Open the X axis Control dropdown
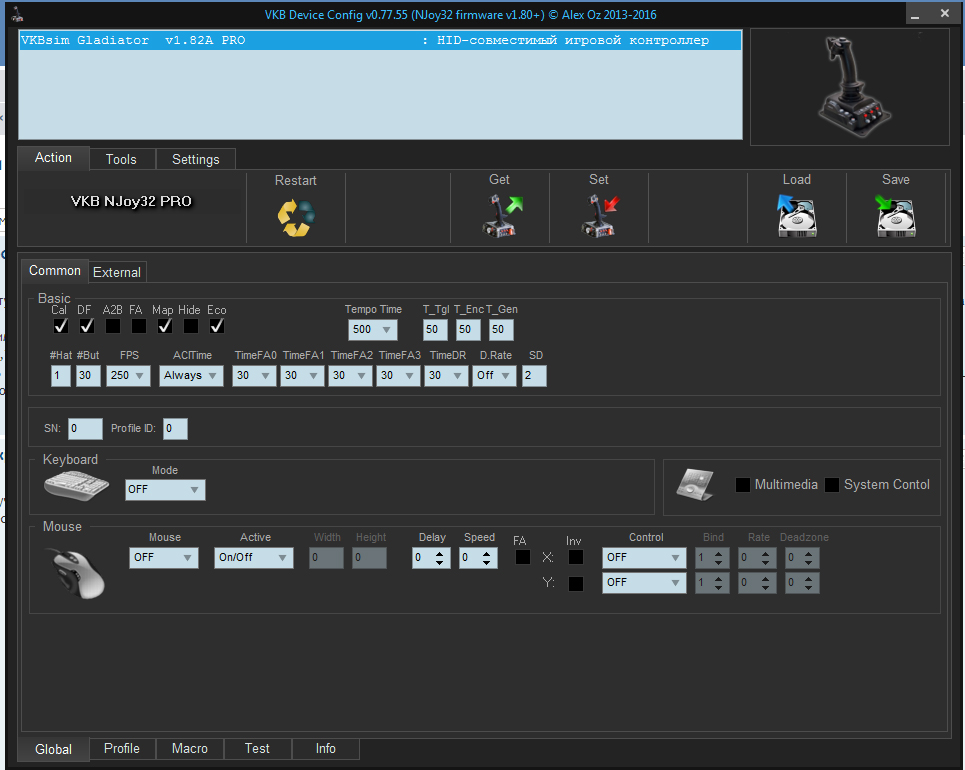The height and width of the screenshot is (770, 965). (644, 558)
